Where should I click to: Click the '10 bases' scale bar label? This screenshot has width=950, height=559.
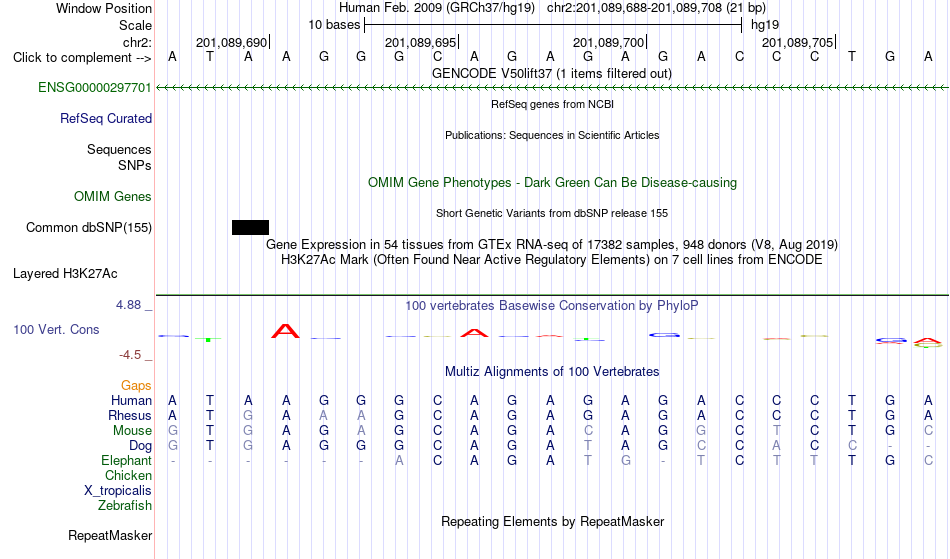click(334, 25)
